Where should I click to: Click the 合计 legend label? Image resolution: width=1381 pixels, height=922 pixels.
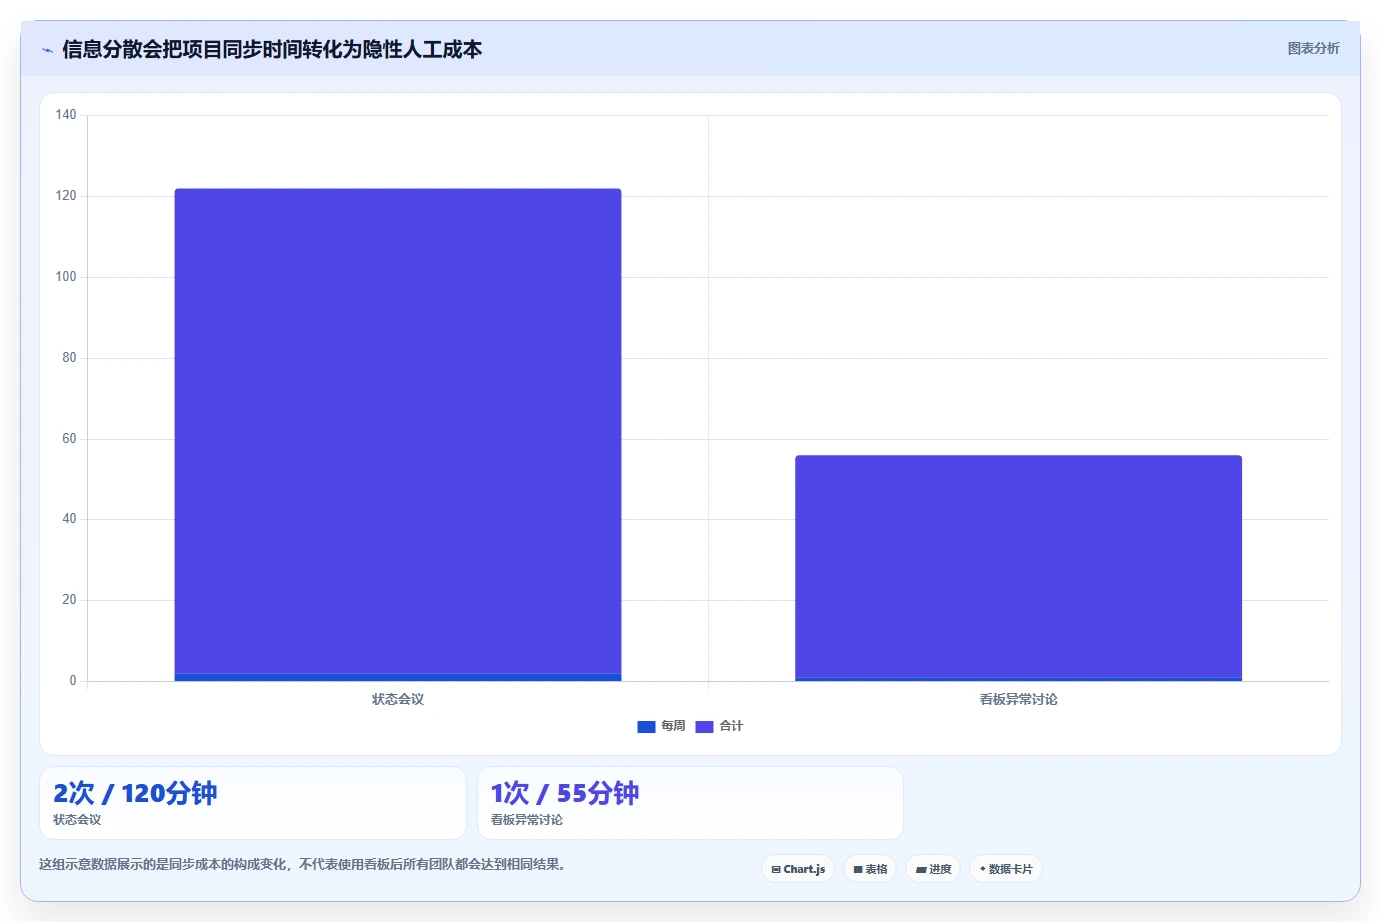[x=731, y=726]
